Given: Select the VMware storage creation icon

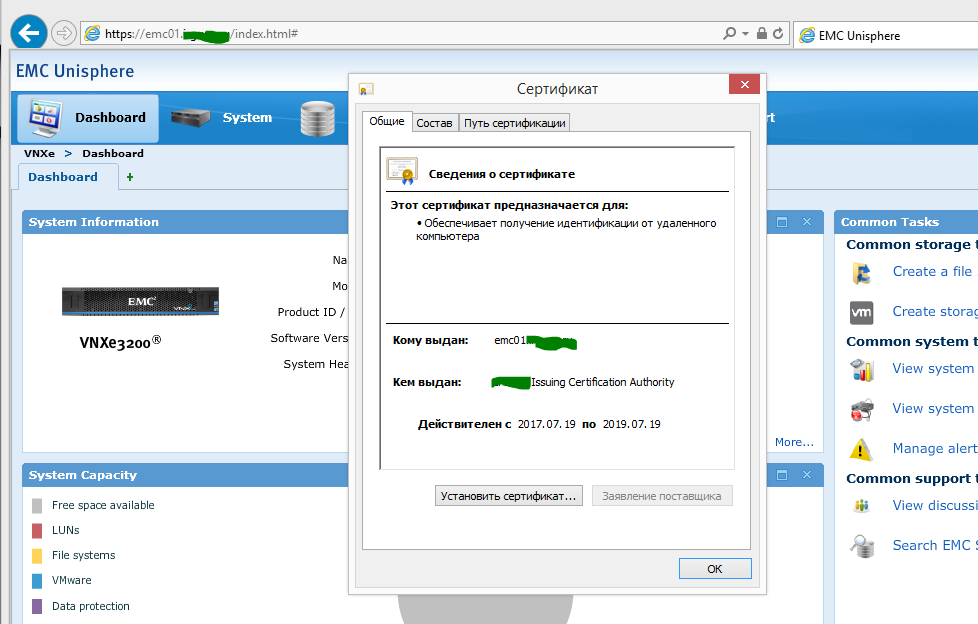Looking at the screenshot, I should [862, 311].
